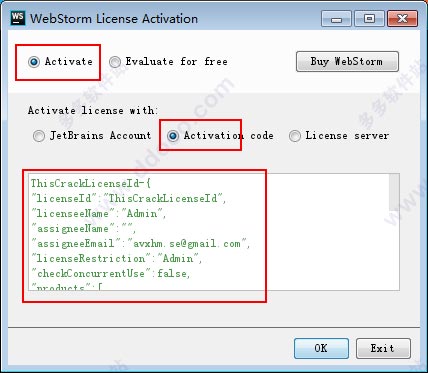
Task: Place cursor on the assigneeEmail line
Action: pos(140,244)
